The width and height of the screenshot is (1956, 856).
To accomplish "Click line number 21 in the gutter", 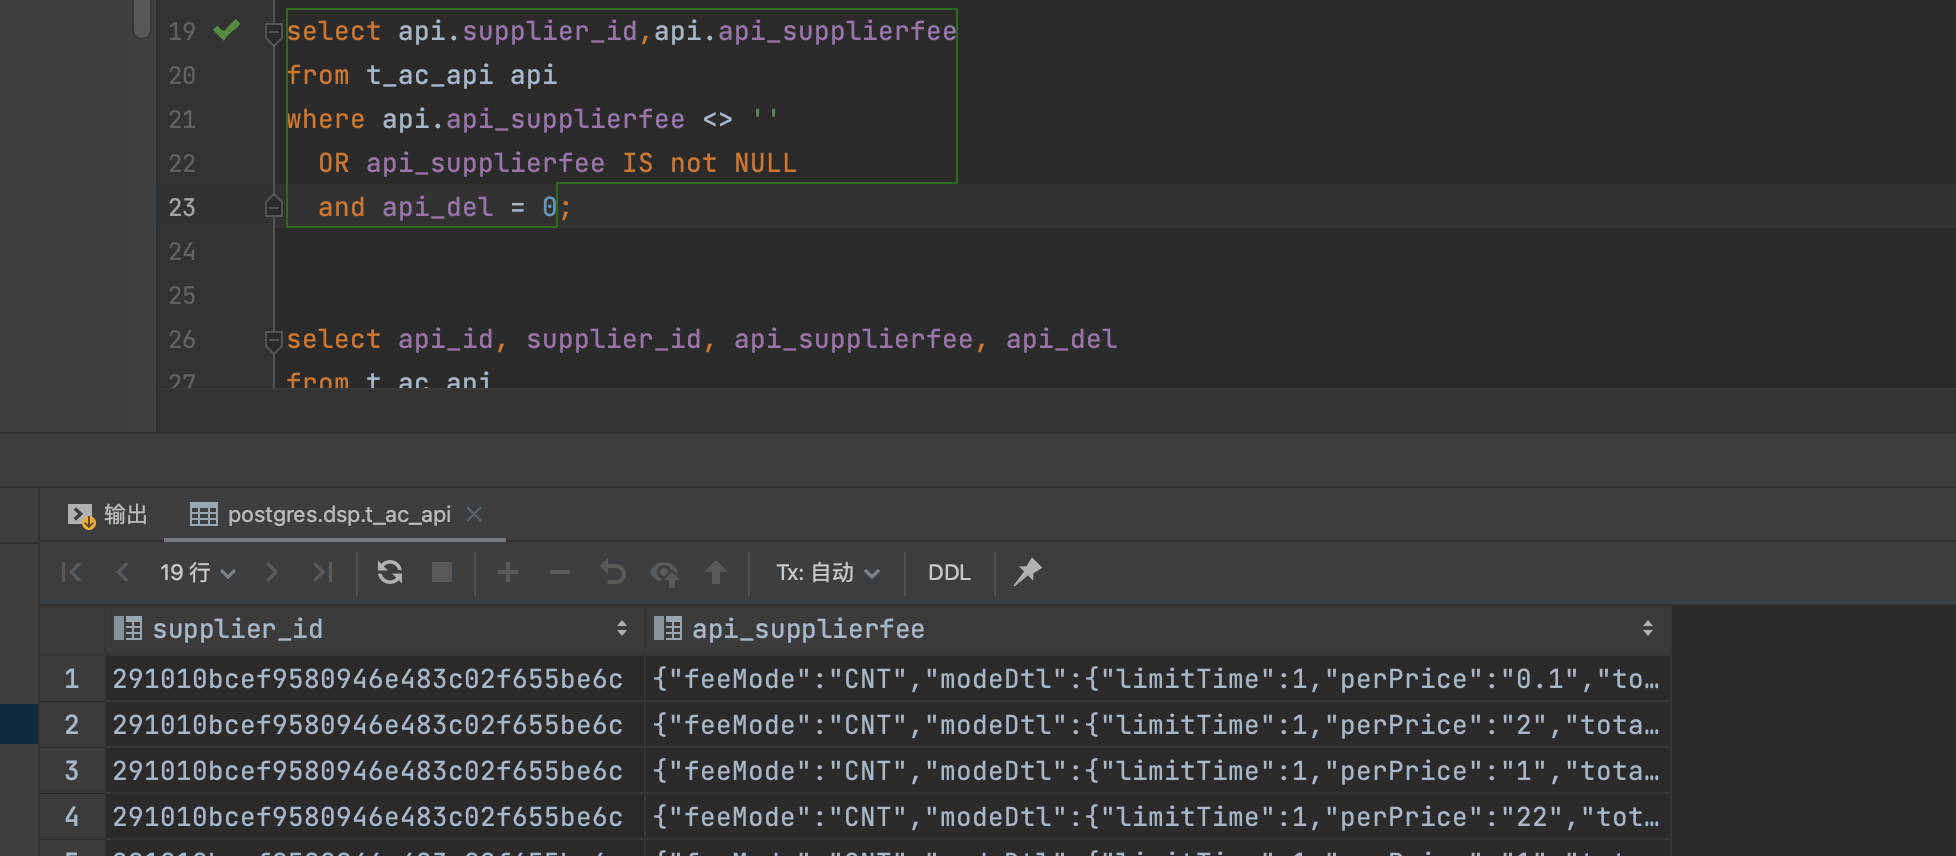I will click(x=182, y=119).
